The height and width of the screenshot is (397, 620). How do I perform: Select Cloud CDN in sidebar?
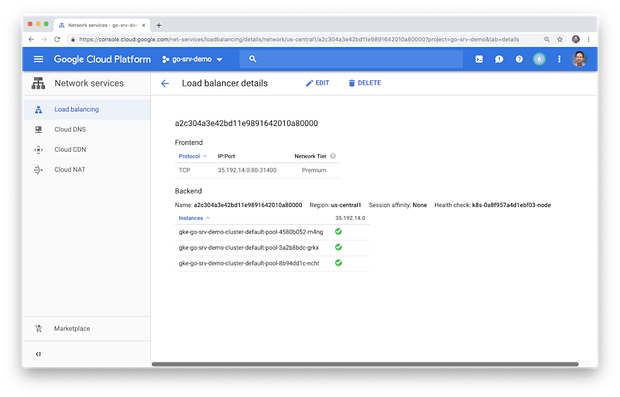[x=87, y=150]
